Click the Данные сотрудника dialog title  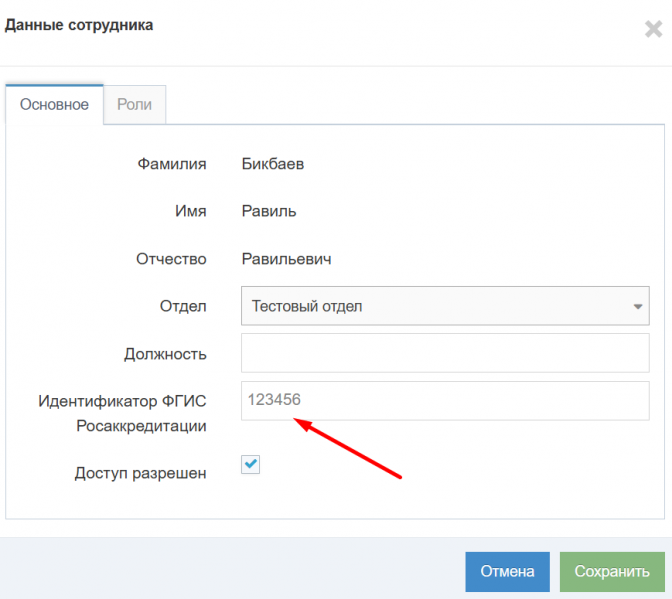[80, 25]
